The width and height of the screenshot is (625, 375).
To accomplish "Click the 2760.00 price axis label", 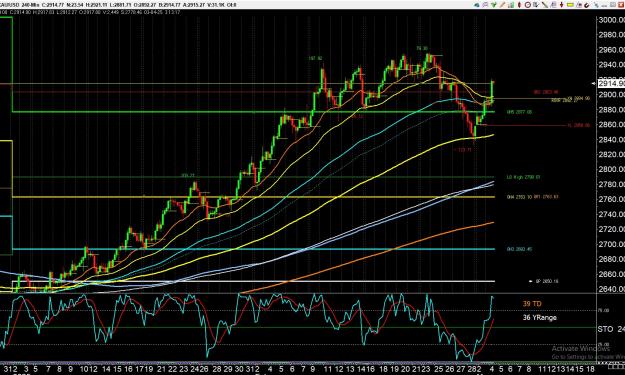I will tap(611, 199).
